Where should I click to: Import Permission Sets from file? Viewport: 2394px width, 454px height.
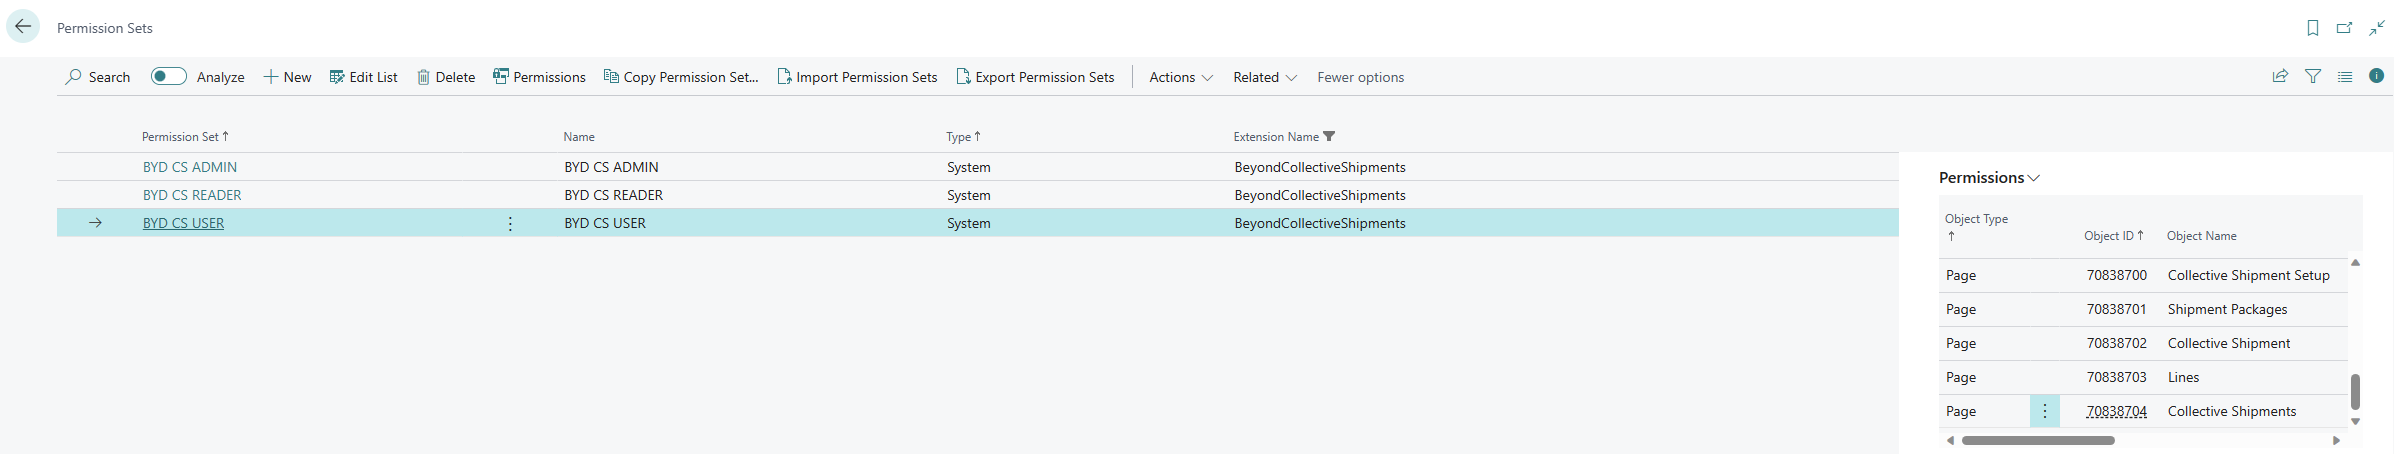857,77
